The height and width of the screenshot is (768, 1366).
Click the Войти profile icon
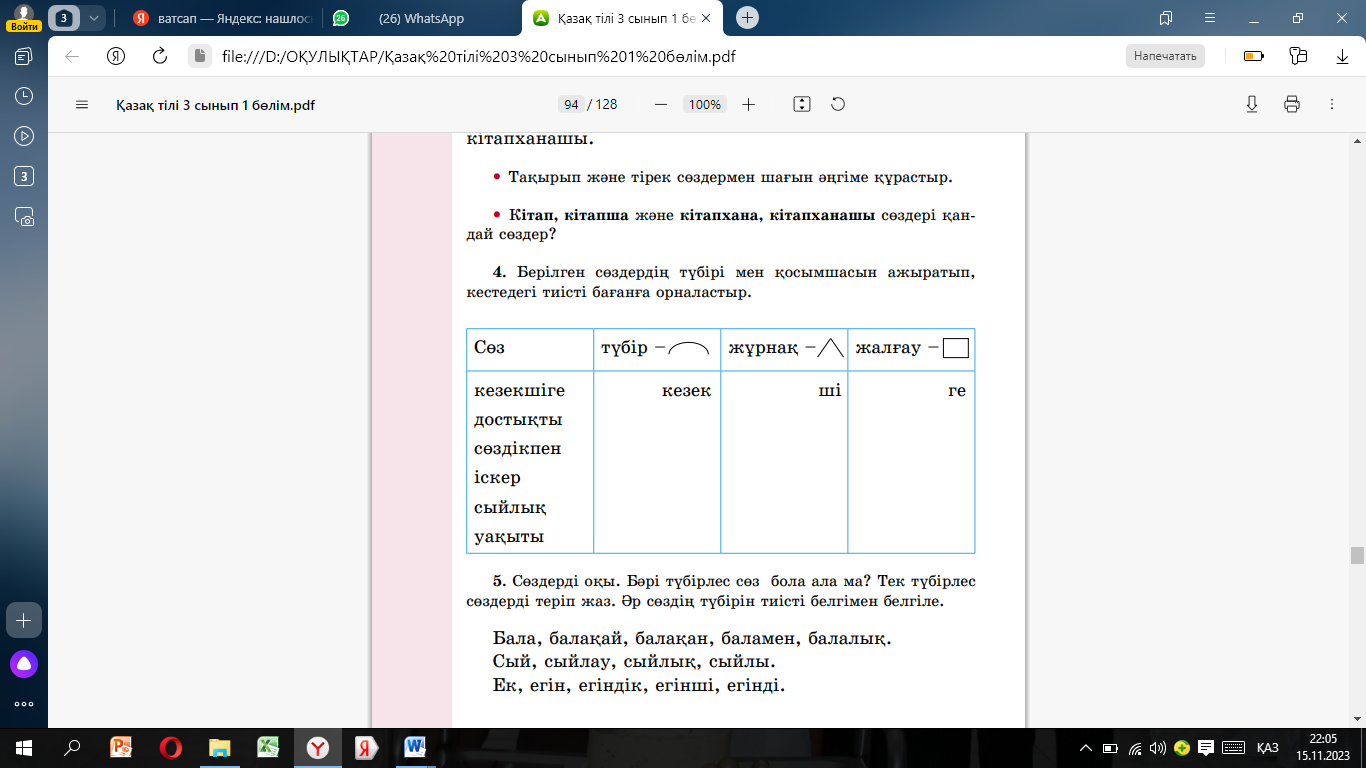[24, 18]
